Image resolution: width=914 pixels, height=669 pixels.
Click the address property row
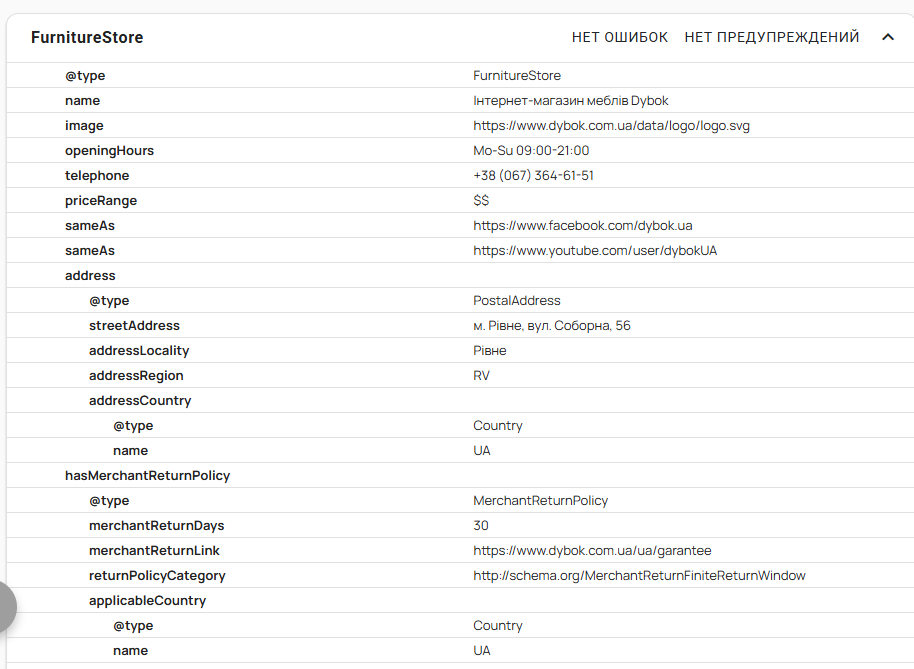460,276
